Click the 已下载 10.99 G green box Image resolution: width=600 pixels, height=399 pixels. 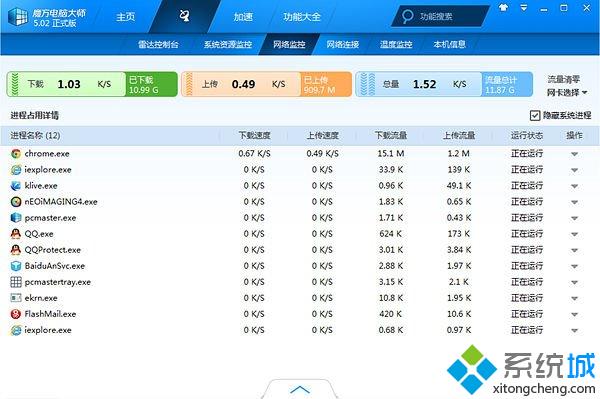pos(152,84)
